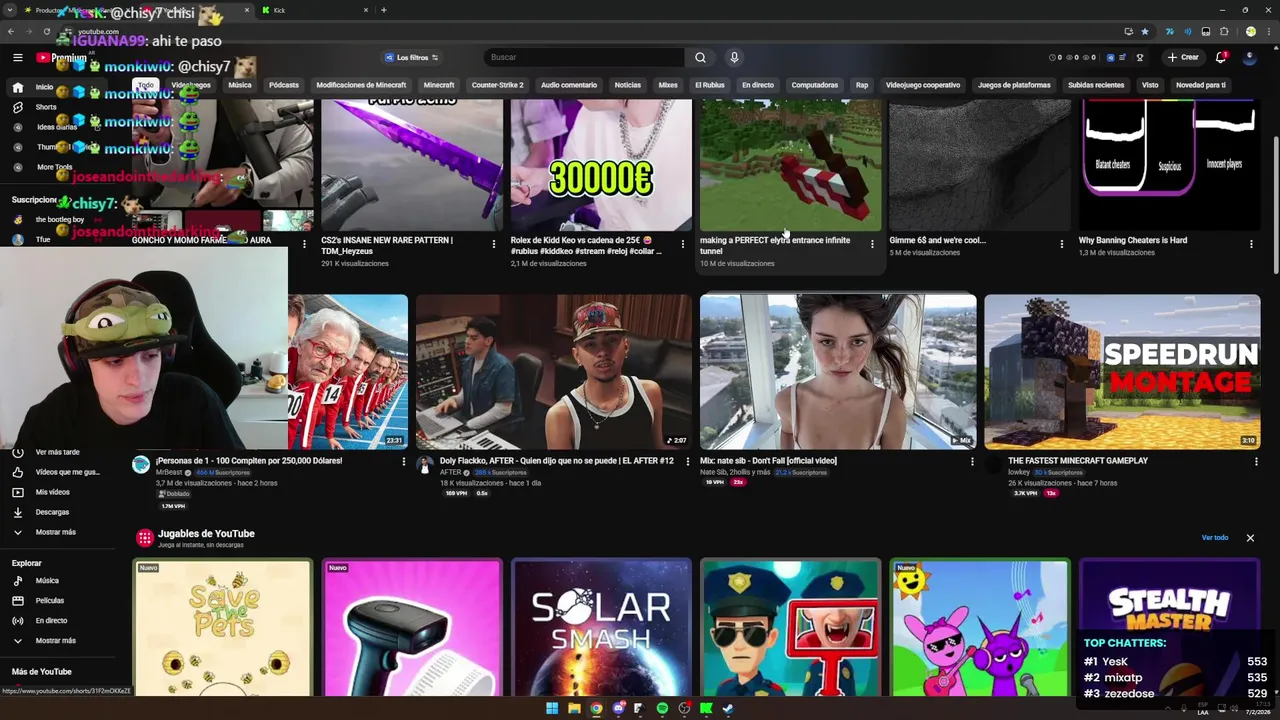Start voice search with microphone icon
Viewport: 1280px width, 720px height.
coord(734,57)
